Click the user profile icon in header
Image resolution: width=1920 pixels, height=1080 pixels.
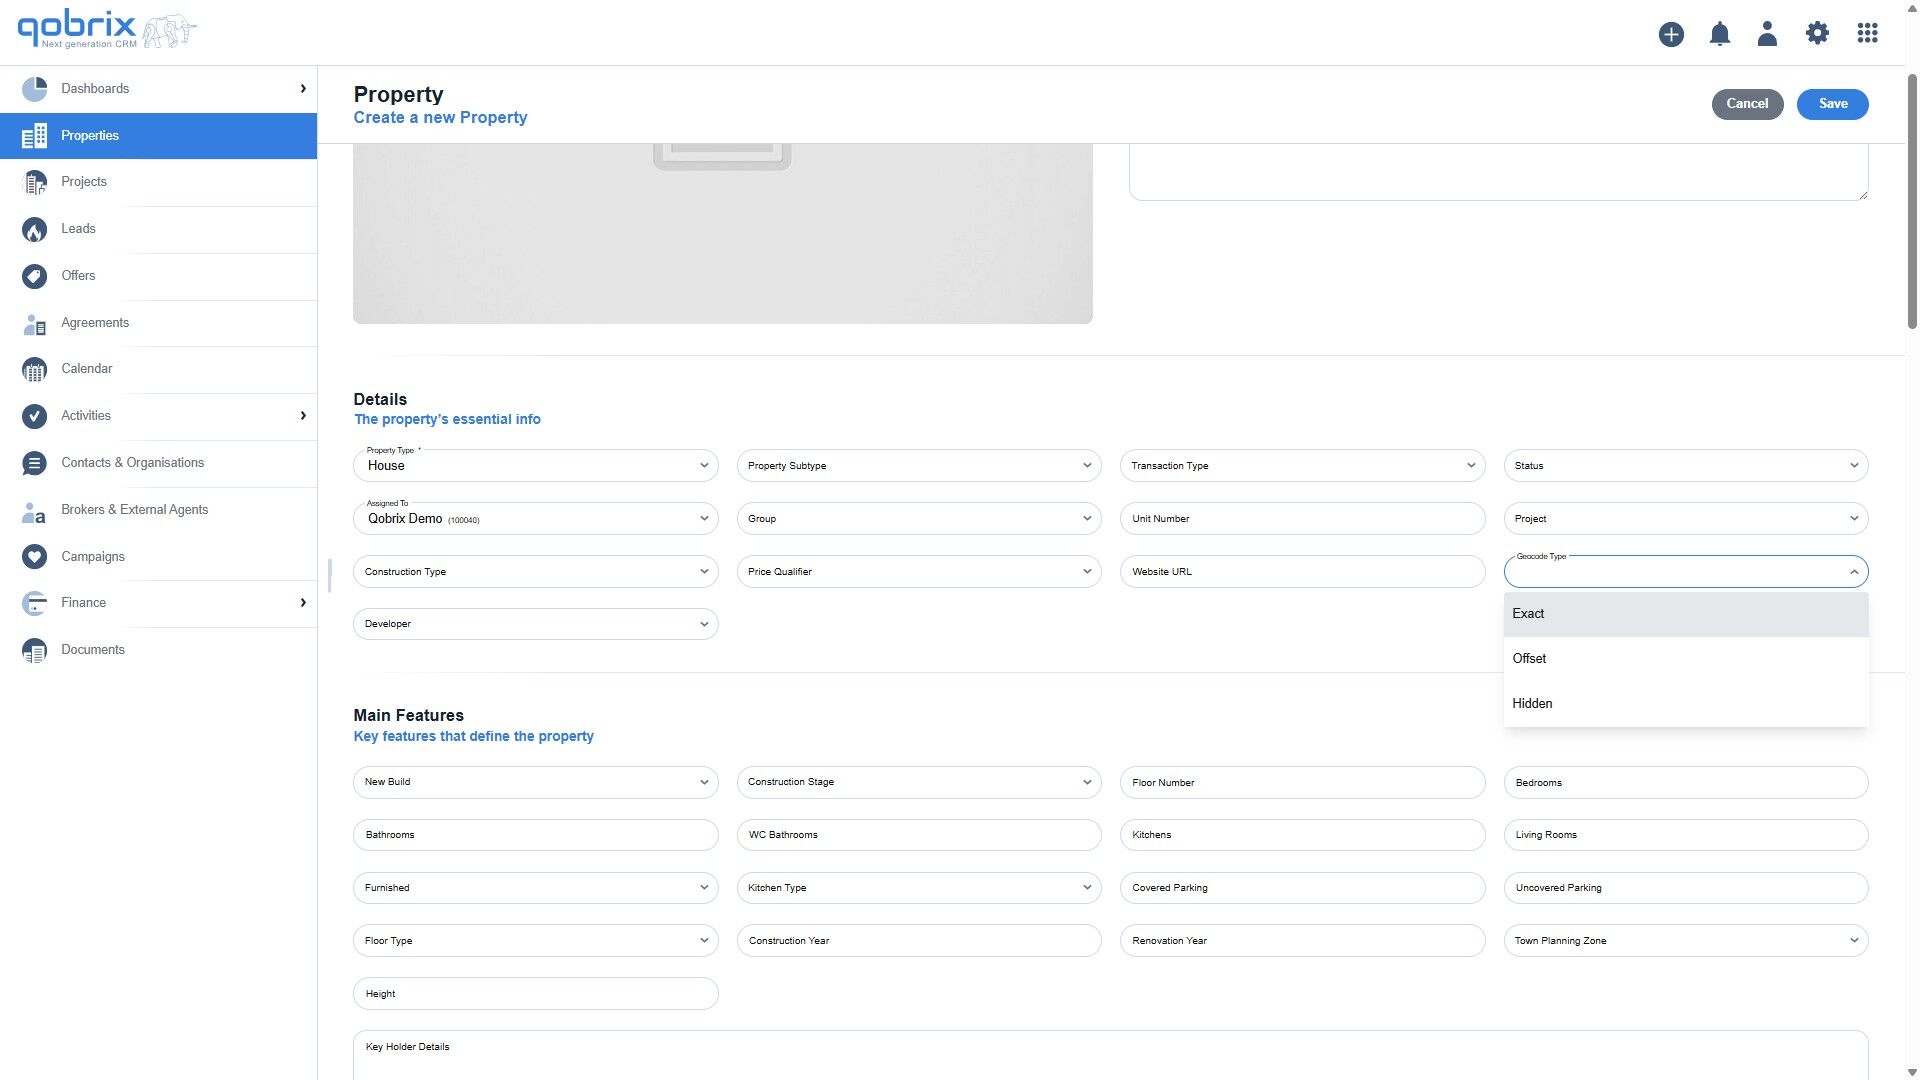(1767, 33)
